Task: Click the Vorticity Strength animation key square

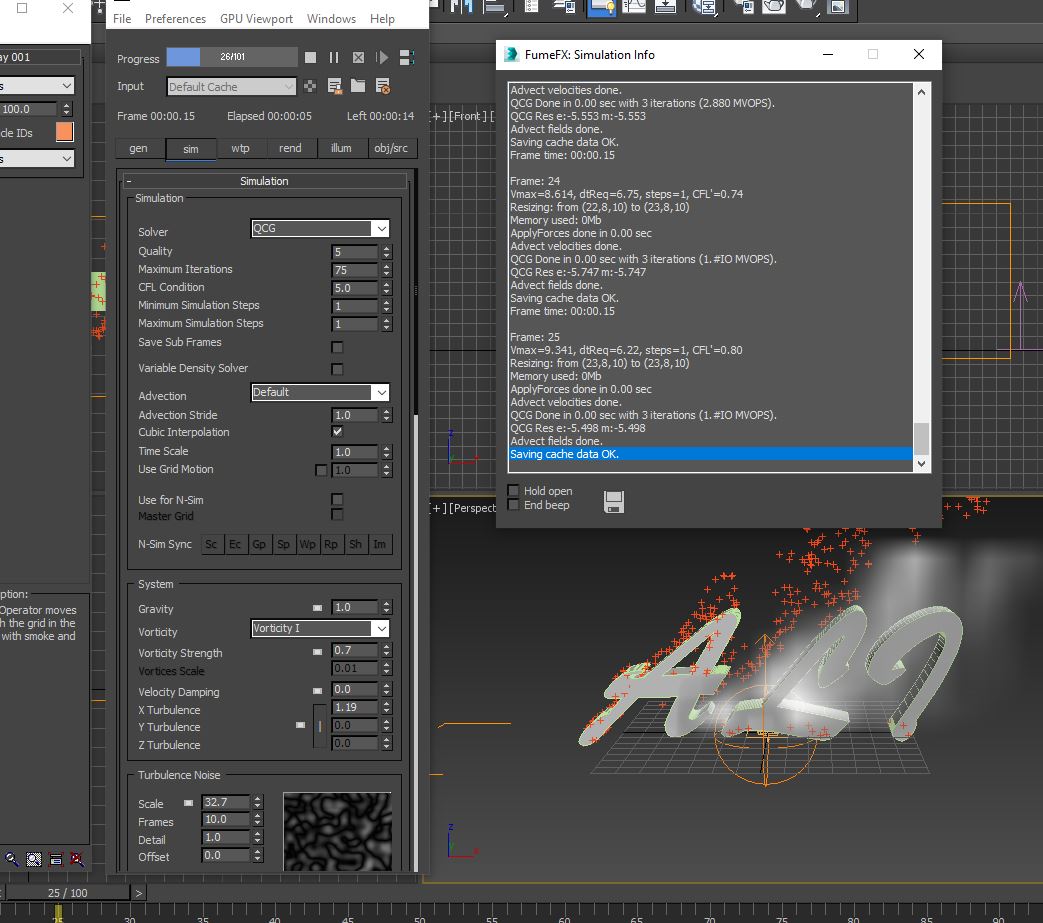Action: [317, 652]
